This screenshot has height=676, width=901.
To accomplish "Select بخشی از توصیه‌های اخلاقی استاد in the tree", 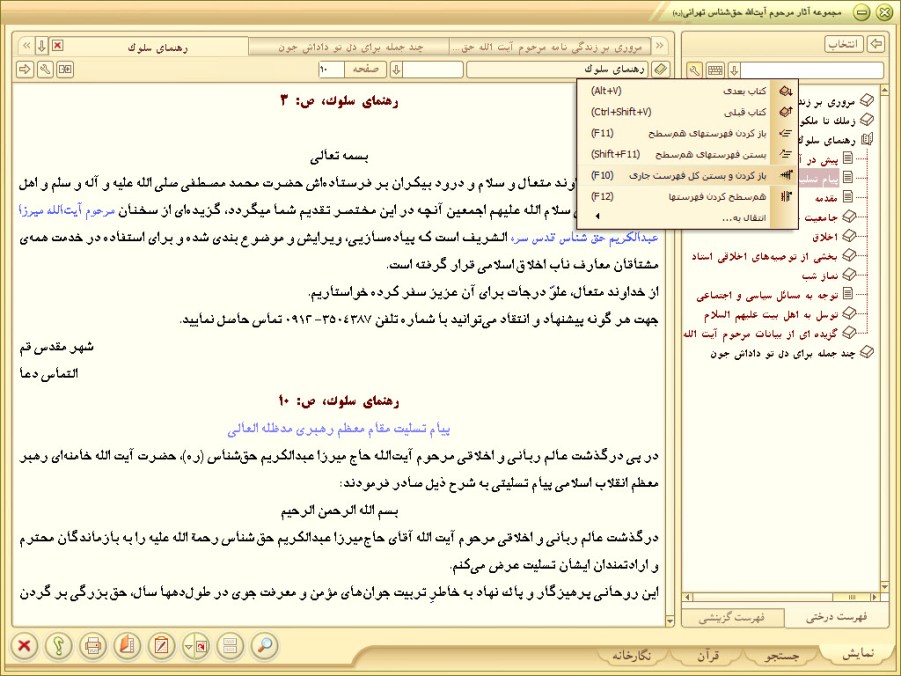I will (764, 256).
